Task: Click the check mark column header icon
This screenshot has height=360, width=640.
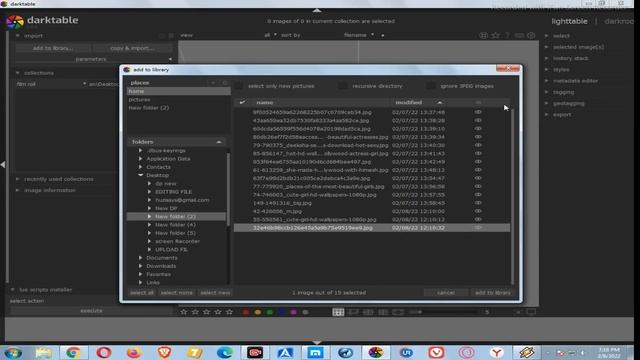Action: [242, 102]
